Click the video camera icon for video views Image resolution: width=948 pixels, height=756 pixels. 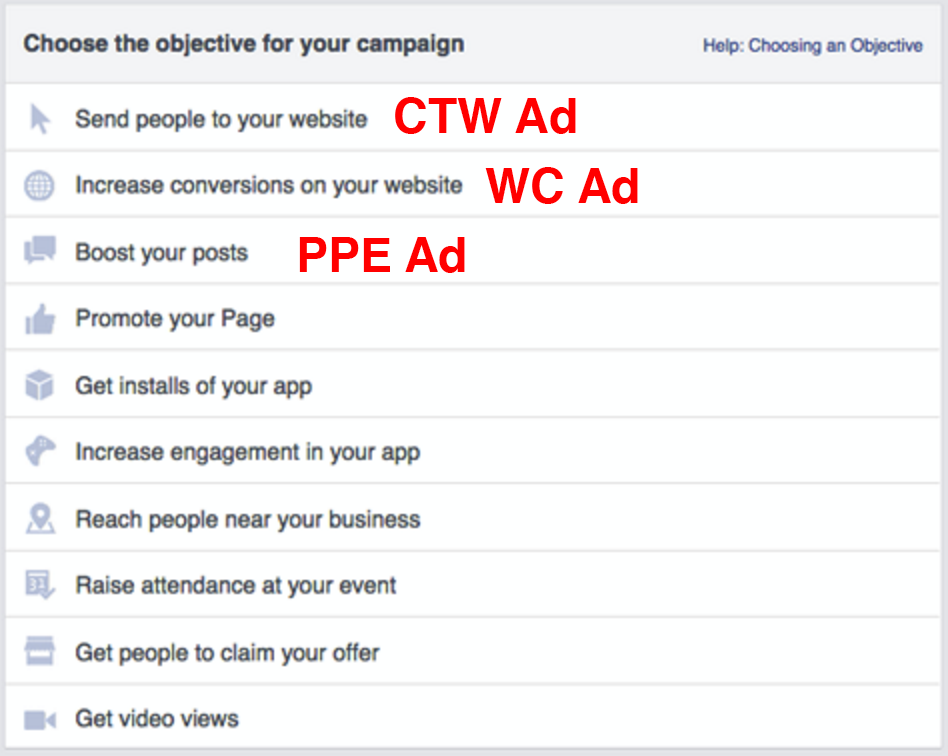tap(40, 720)
